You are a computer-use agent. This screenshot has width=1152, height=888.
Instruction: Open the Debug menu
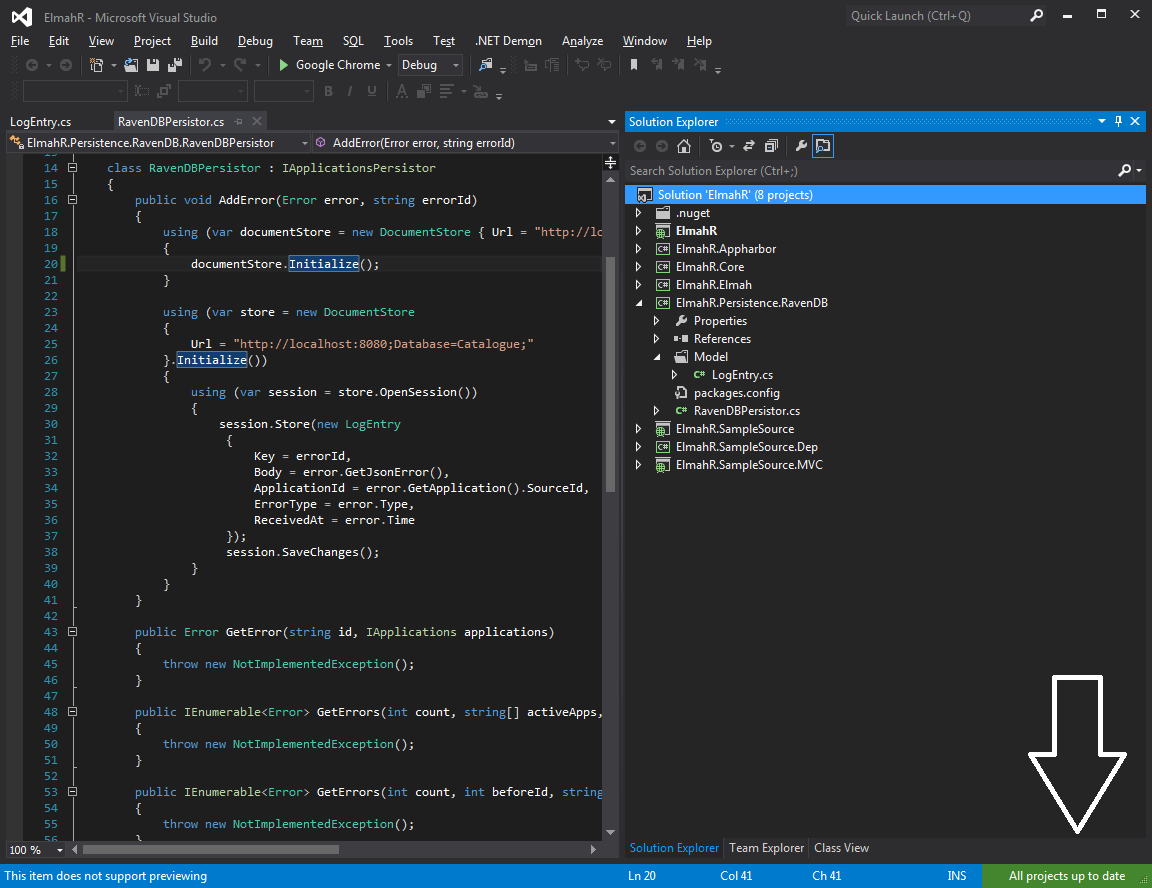pos(255,41)
